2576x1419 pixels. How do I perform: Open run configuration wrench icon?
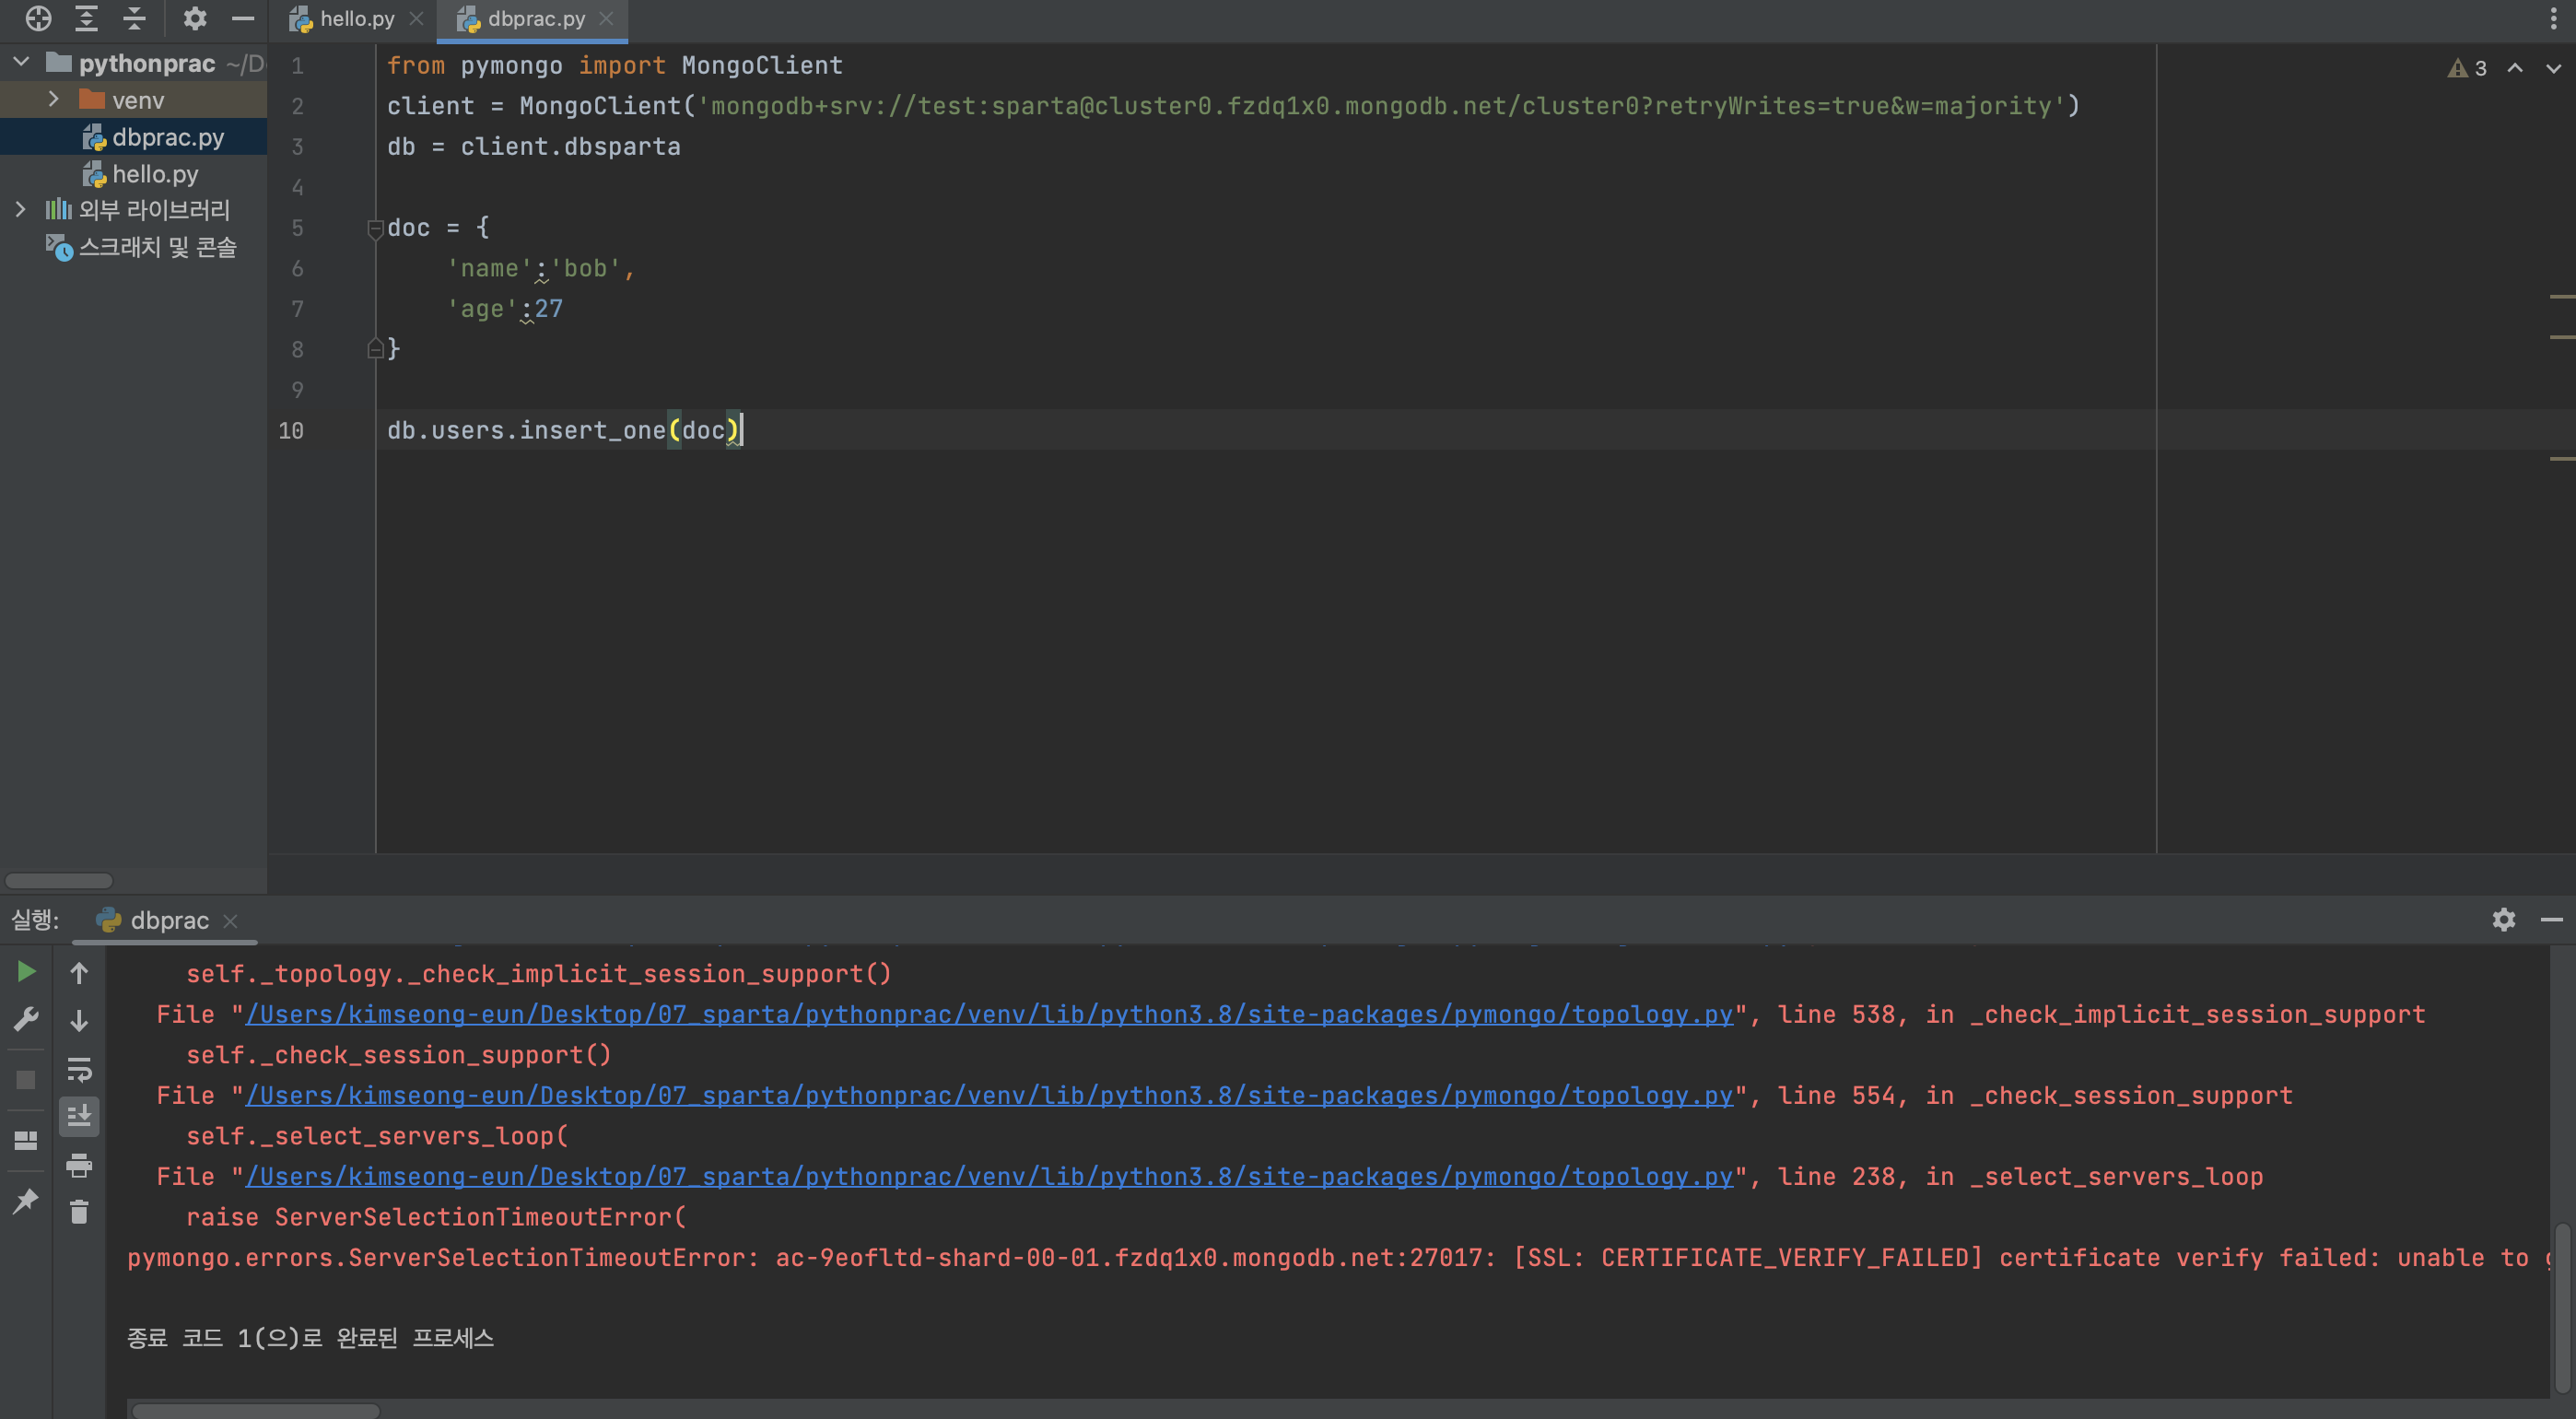(x=26, y=1018)
